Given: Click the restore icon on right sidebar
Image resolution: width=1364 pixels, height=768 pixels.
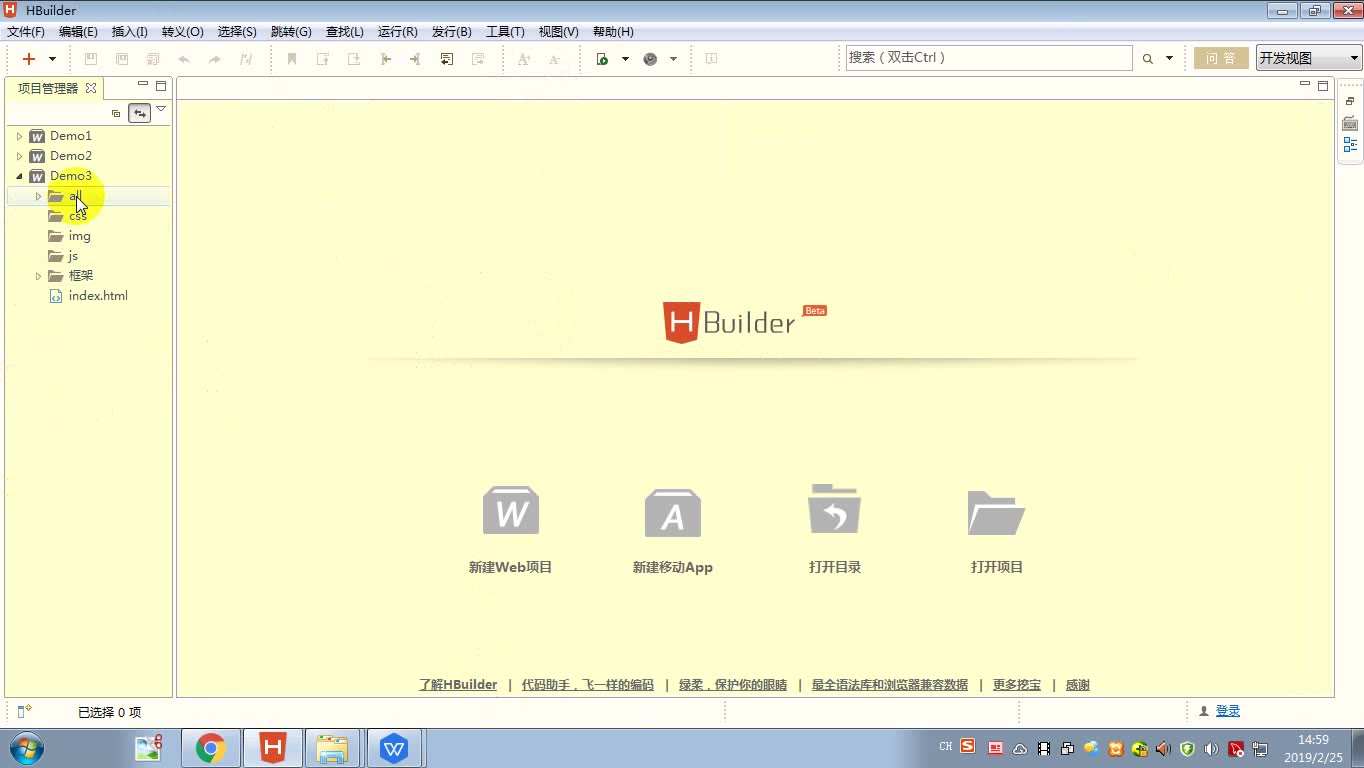Looking at the screenshot, I should coord(1350,102).
